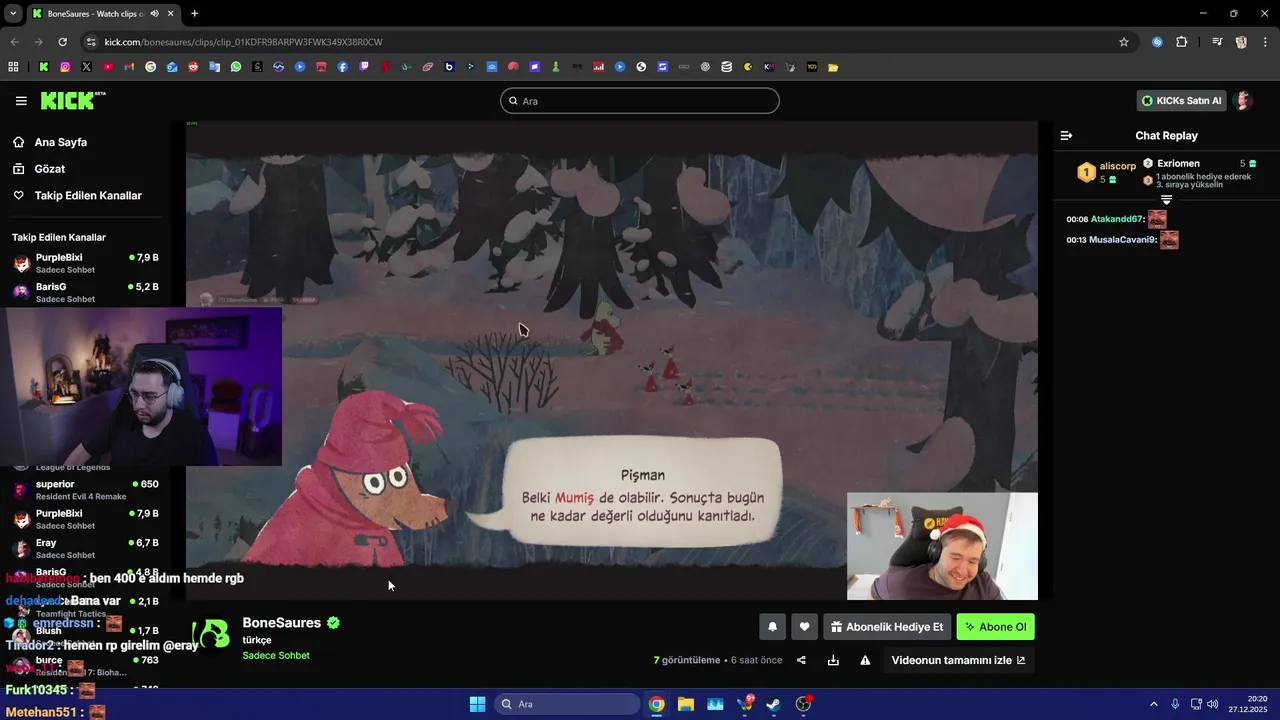This screenshot has width=1280, height=720.
Task: Open the YouTube bookmark
Action: point(108,67)
